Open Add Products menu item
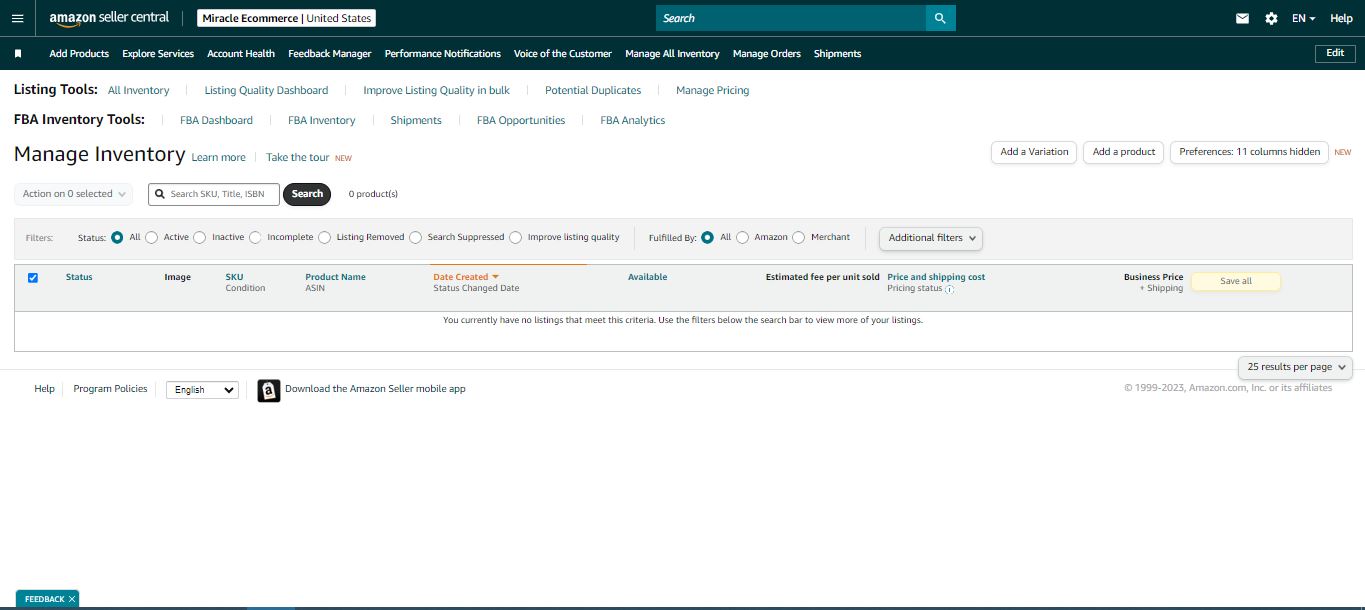The height and width of the screenshot is (610, 1365). tap(79, 54)
